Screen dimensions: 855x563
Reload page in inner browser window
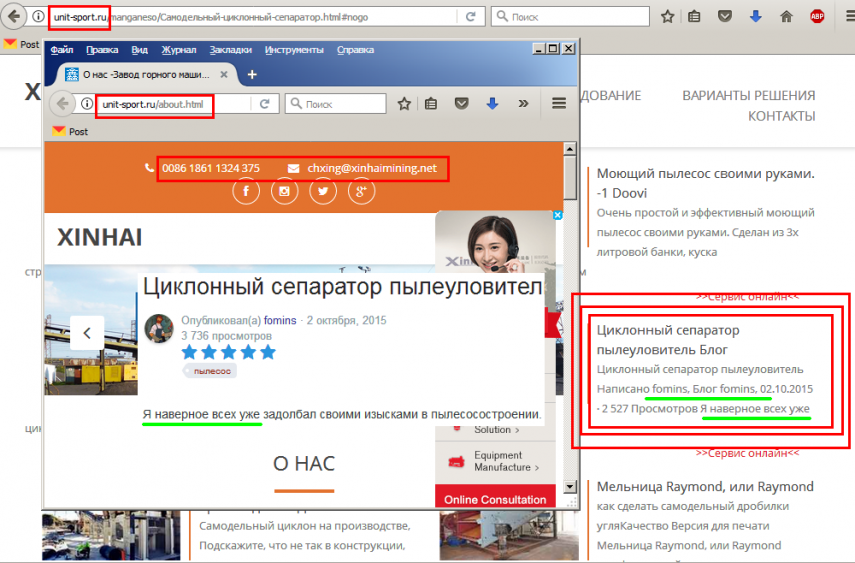pos(264,104)
